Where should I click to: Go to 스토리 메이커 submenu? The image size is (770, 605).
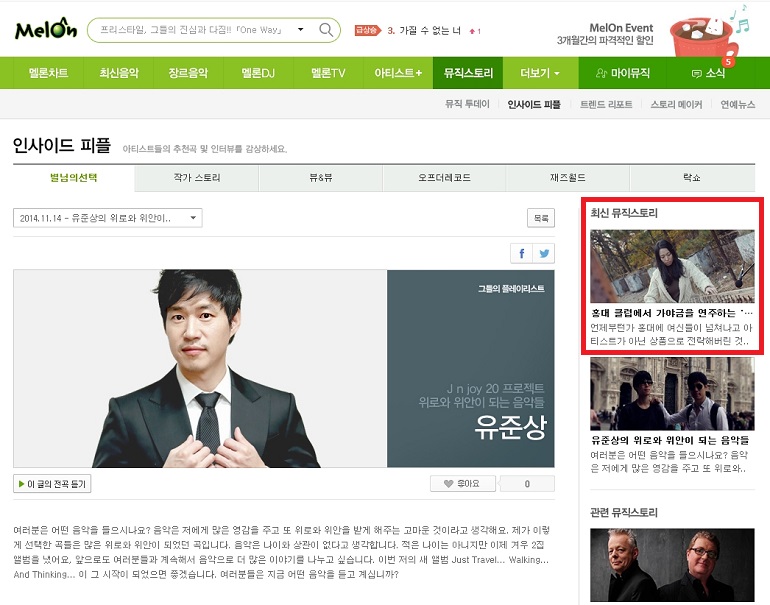(676, 104)
